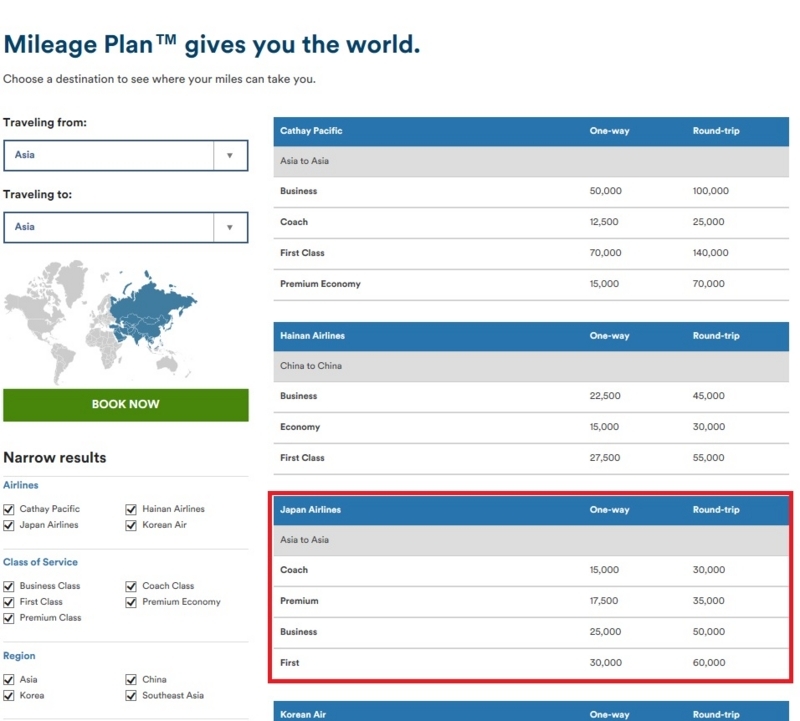Click the Class of Service filter heading
800x721 pixels.
[x=40, y=562]
